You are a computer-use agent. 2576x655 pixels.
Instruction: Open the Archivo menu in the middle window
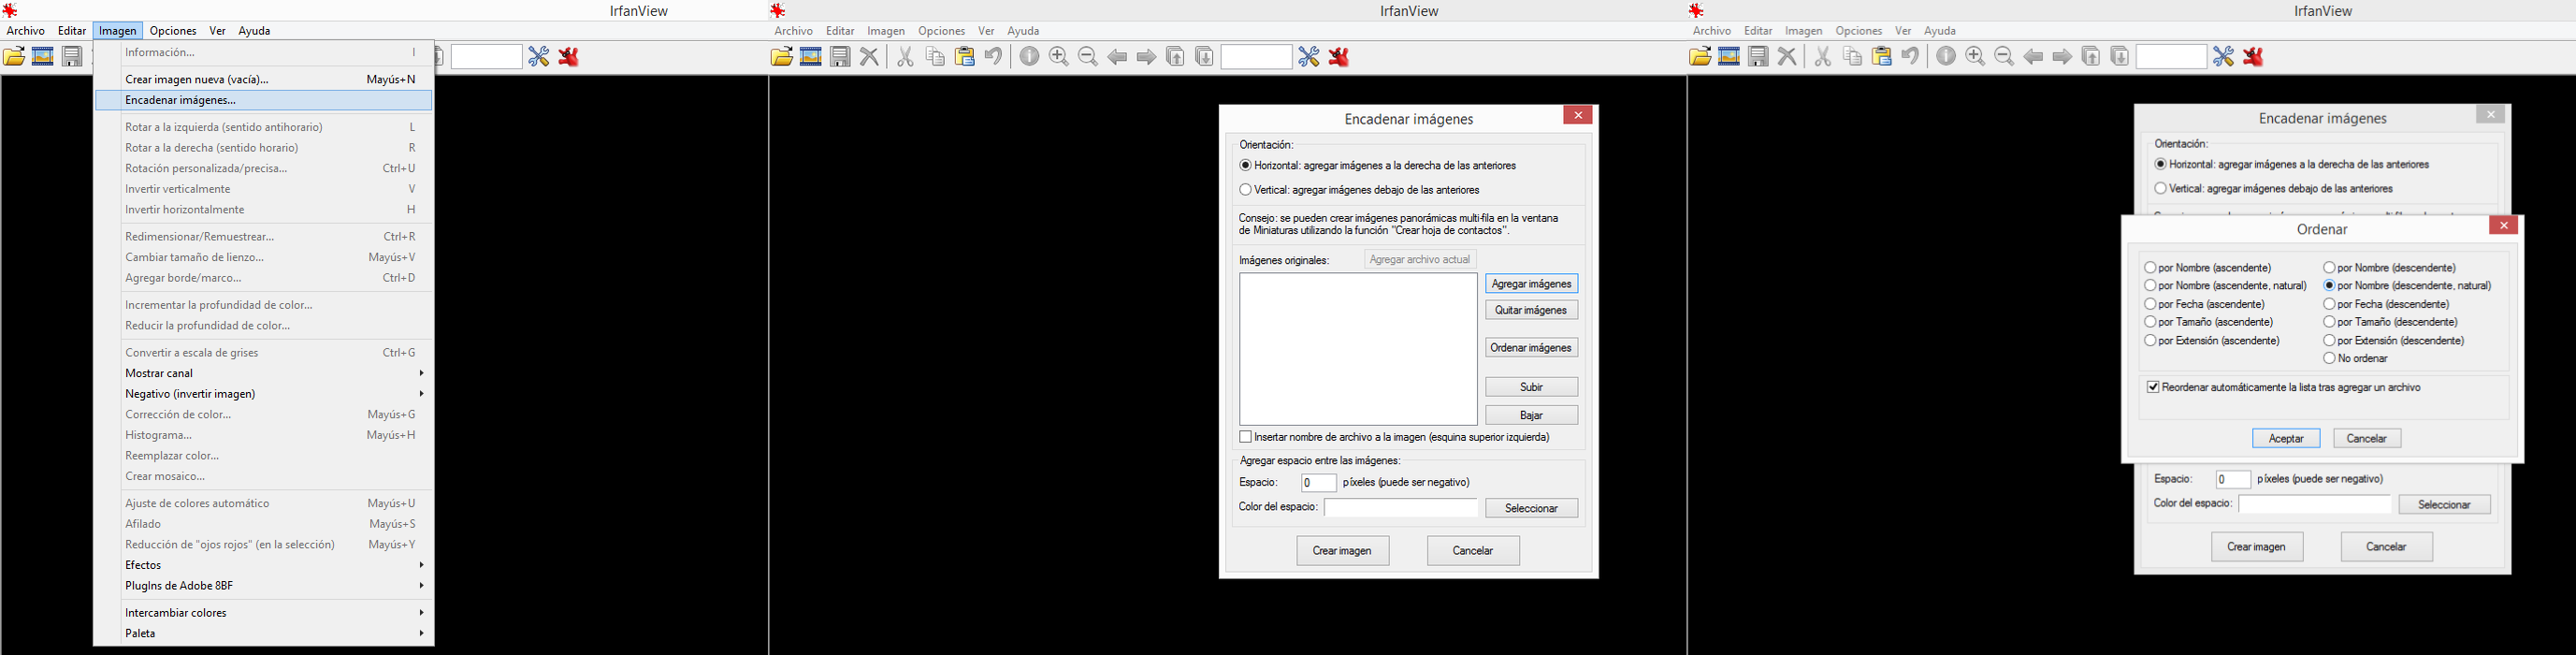tap(794, 31)
